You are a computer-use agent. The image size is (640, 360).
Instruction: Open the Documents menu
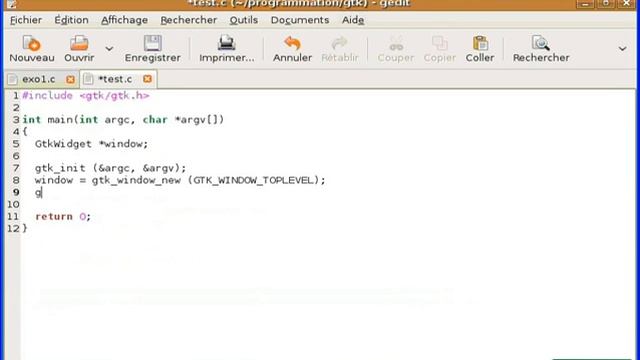300,20
